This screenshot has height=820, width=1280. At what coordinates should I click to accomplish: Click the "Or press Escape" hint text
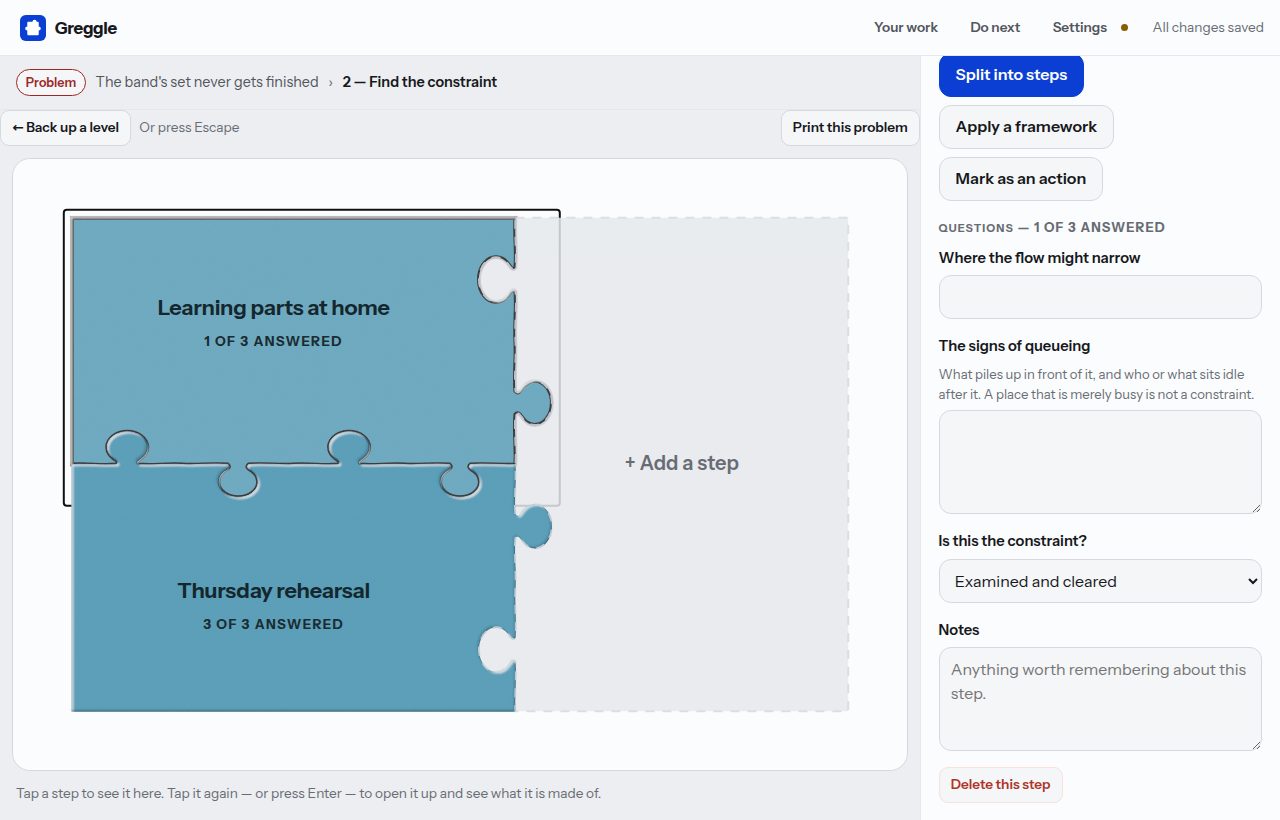click(x=189, y=128)
